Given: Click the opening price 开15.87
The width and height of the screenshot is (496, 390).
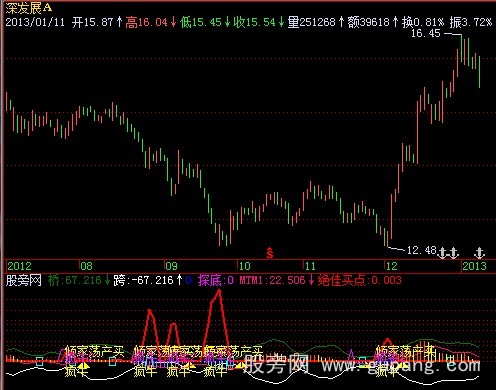Looking at the screenshot, I should point(93,22).
